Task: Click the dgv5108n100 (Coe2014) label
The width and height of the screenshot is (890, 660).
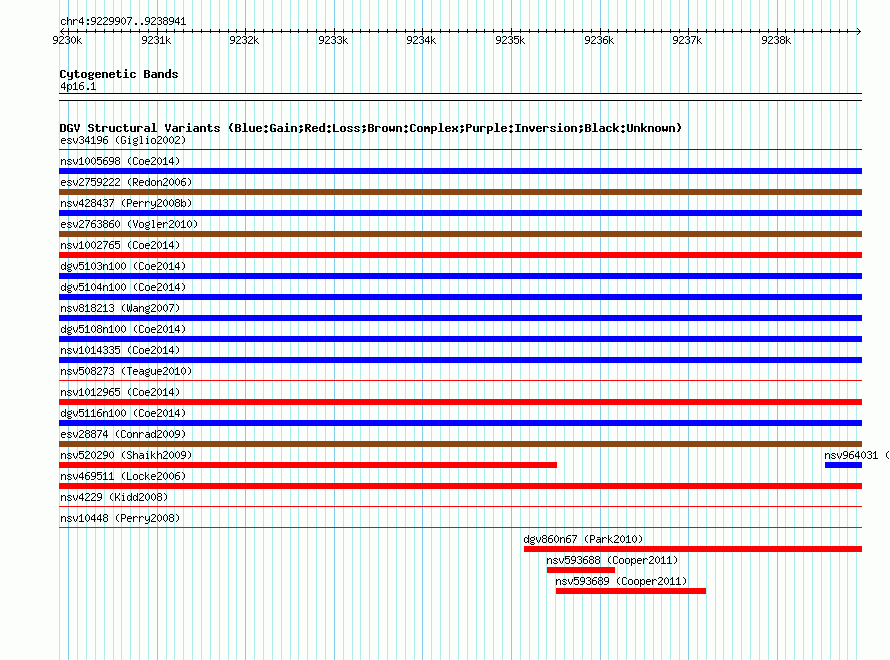Action: point(123,329)
